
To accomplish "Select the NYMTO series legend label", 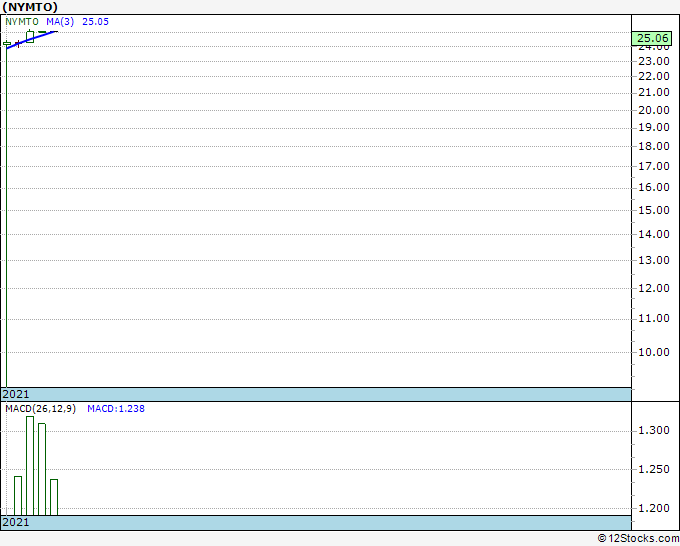I will tap(22, 22).
